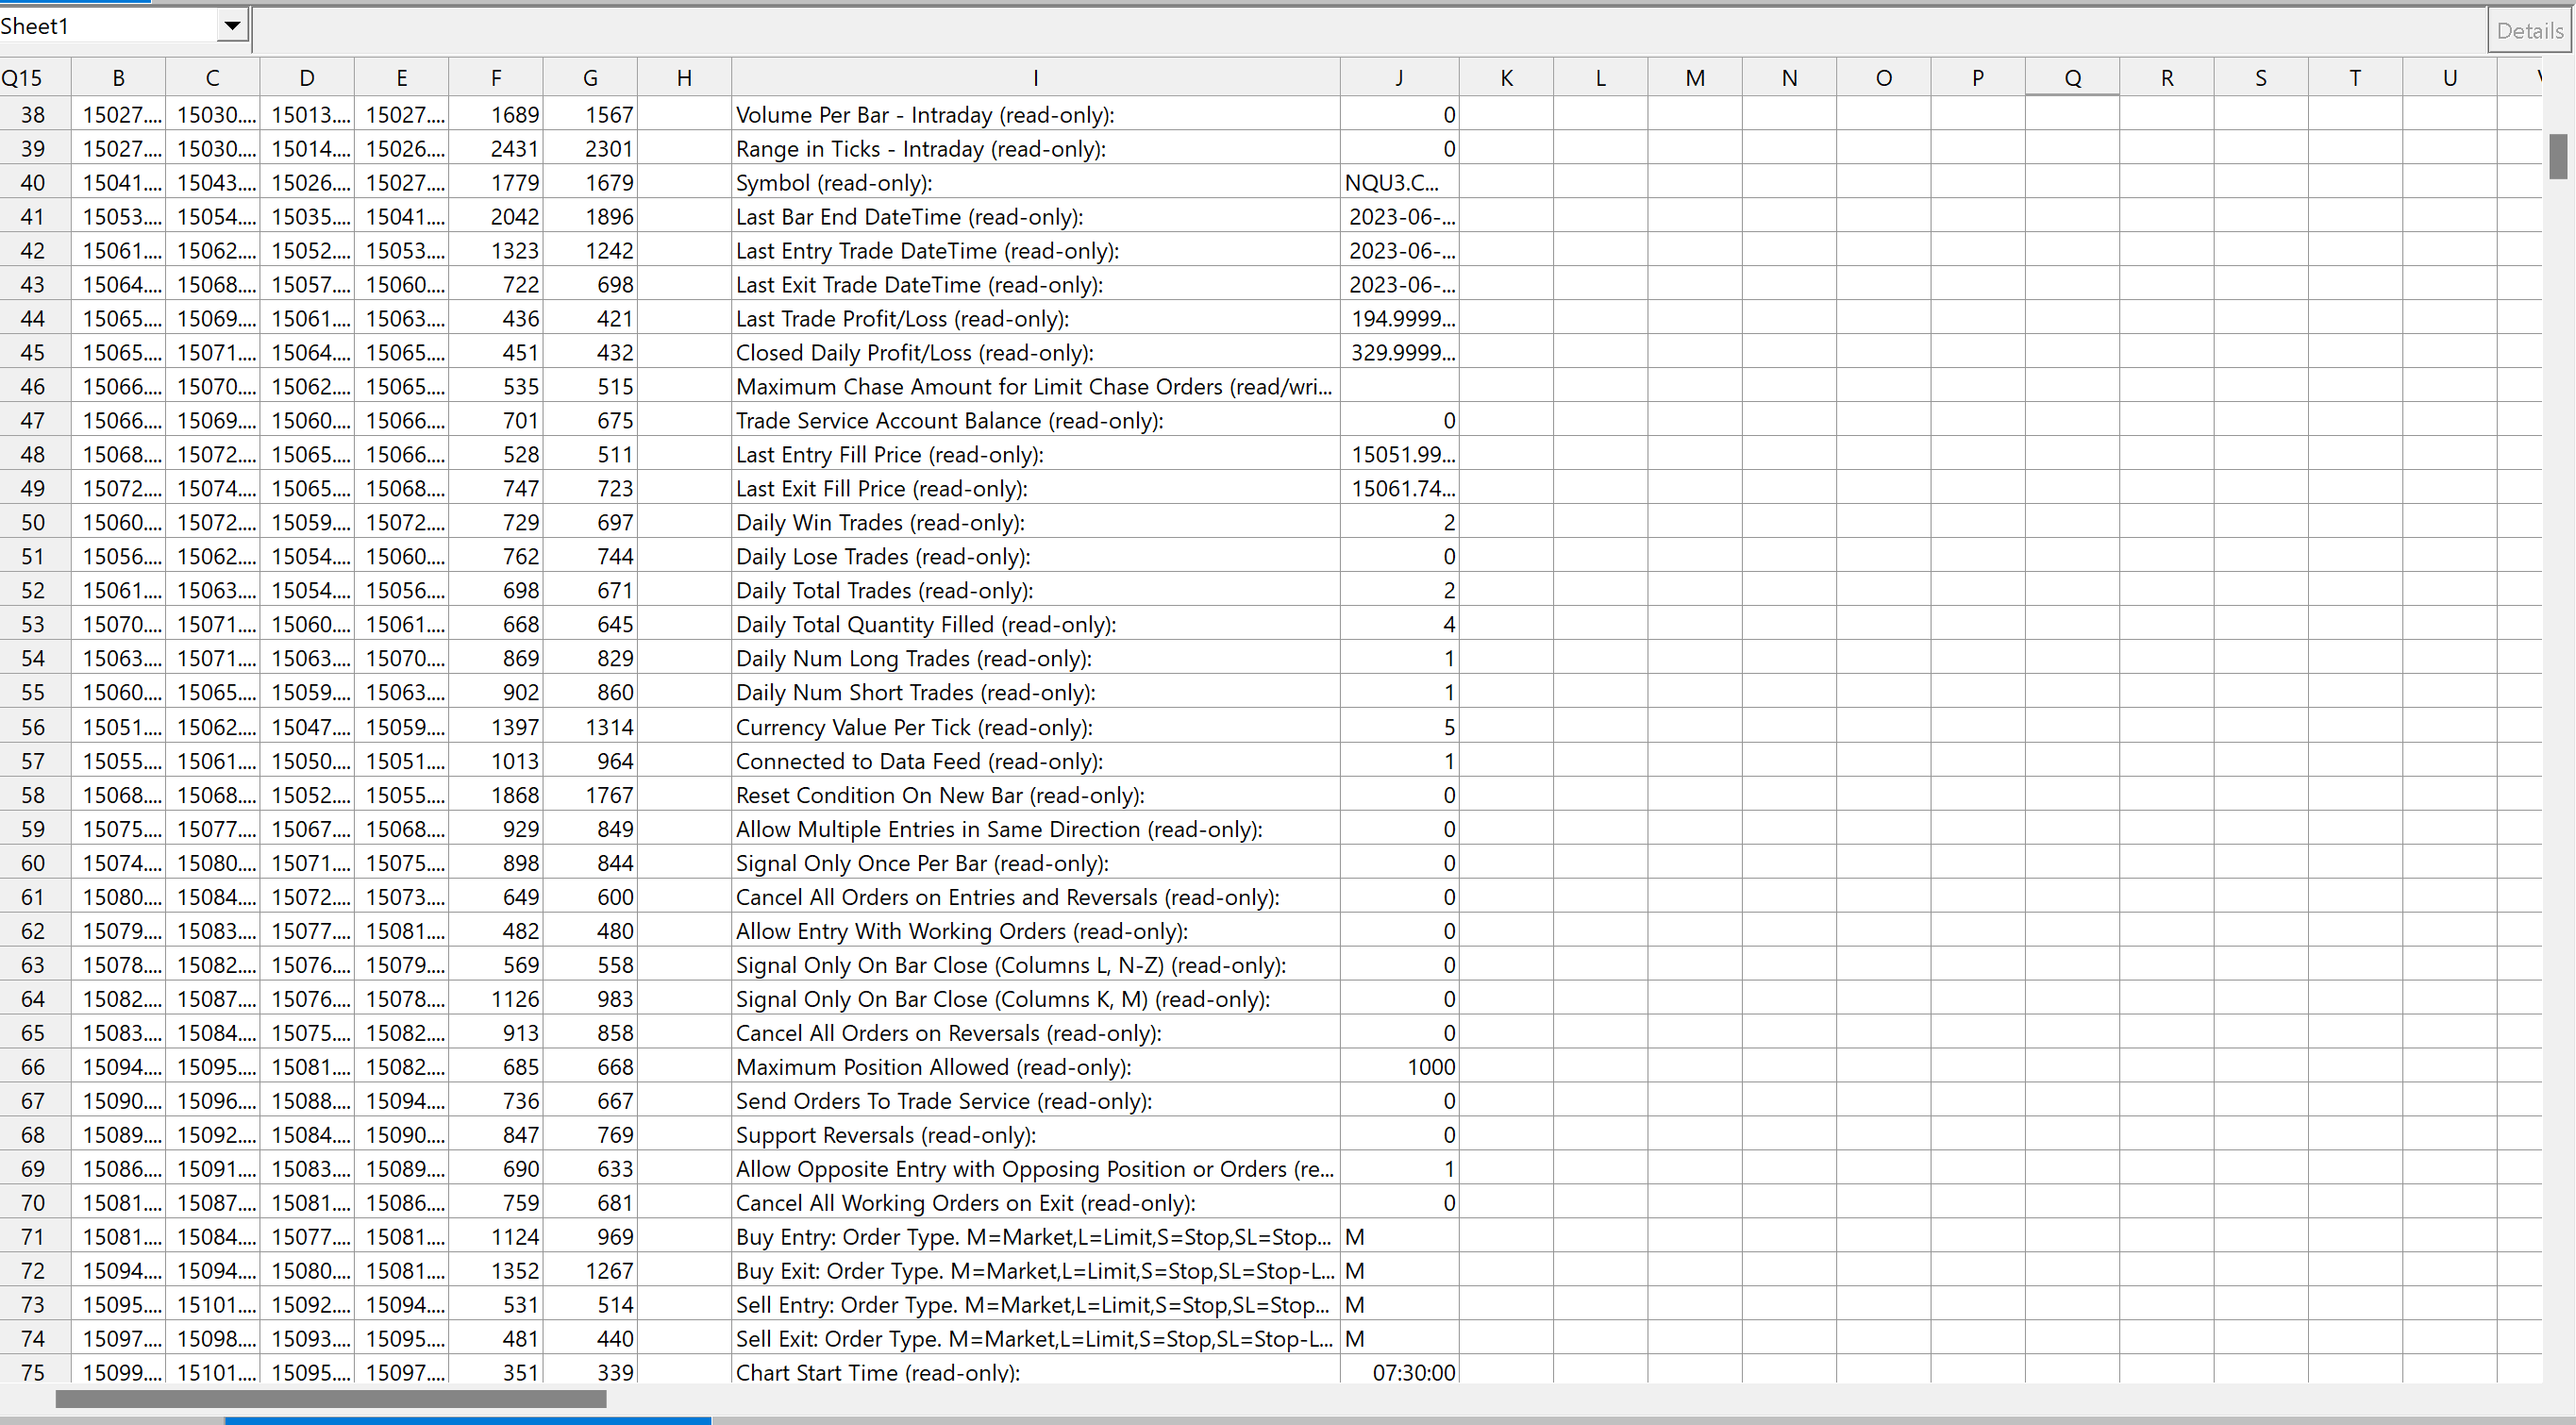Select column Q header

2072,78
